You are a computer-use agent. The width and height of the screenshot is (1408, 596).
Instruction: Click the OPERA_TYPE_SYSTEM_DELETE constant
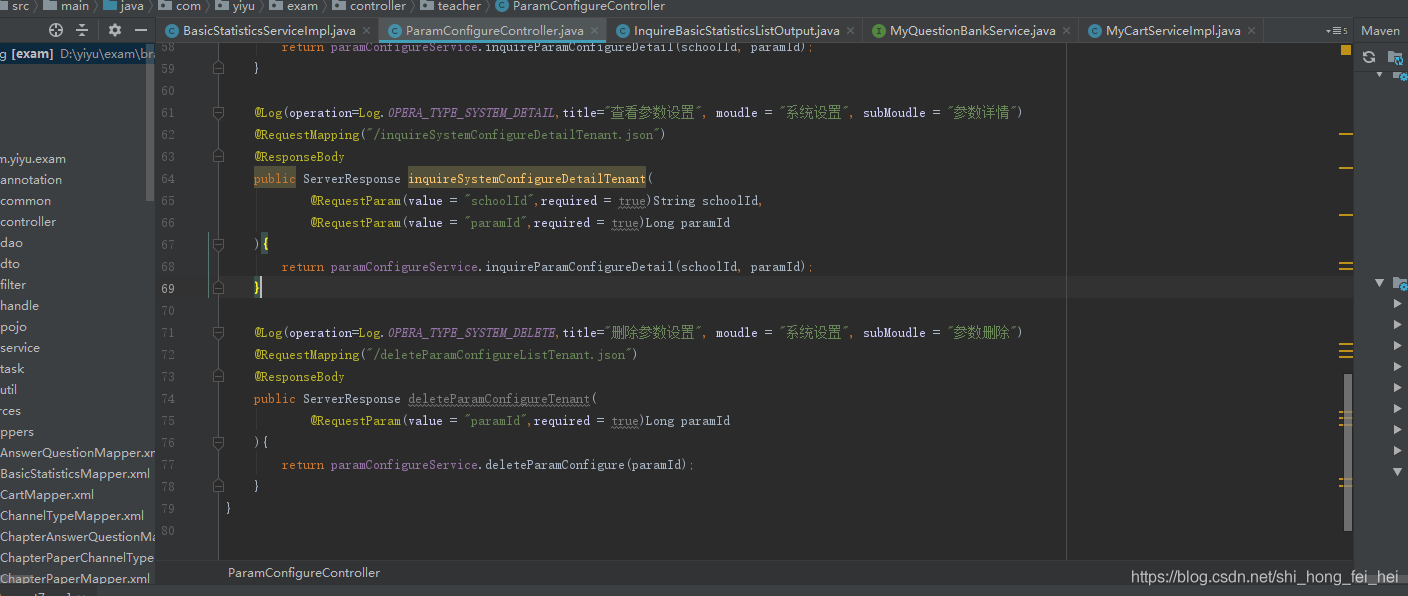point(472,333)
